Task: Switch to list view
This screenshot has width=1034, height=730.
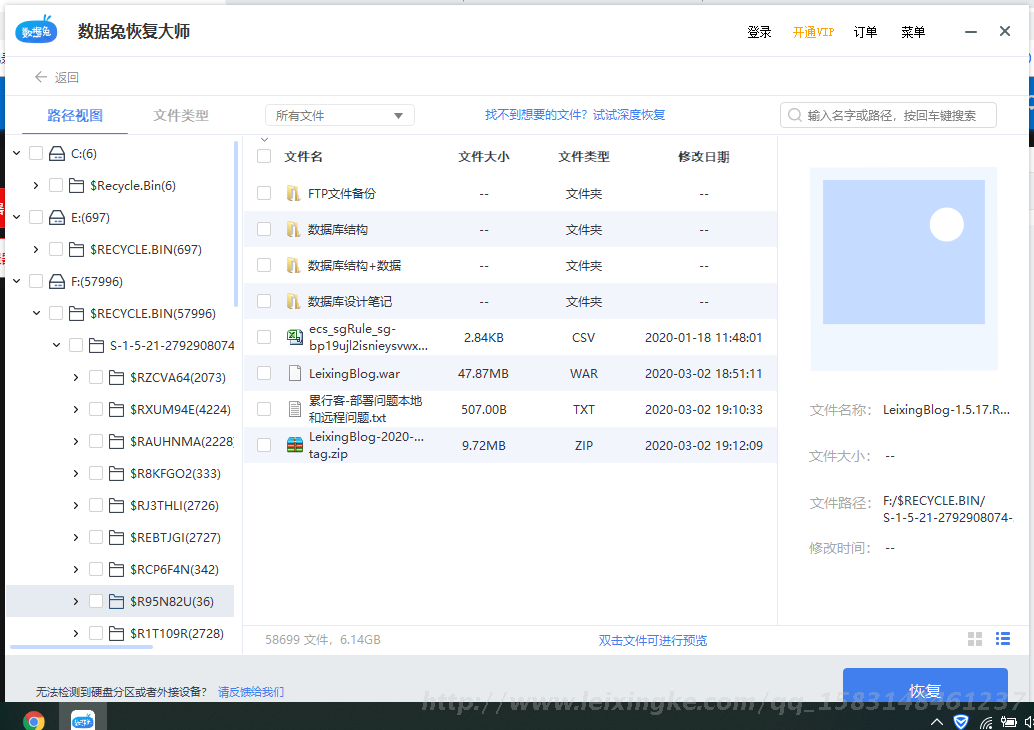Action: pyautogui.click(x=1003, y=639)
